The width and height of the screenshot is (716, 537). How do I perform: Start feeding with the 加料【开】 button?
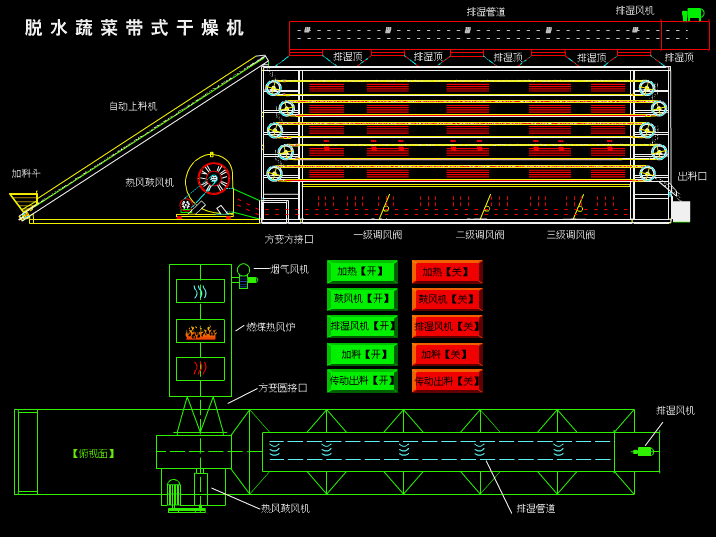coord(362,354)
